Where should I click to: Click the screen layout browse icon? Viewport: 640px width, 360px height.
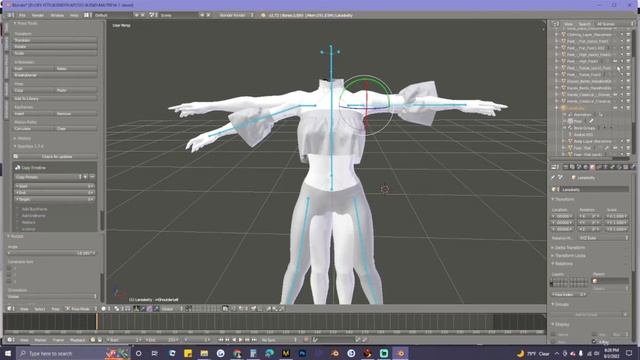click(87, 15)
